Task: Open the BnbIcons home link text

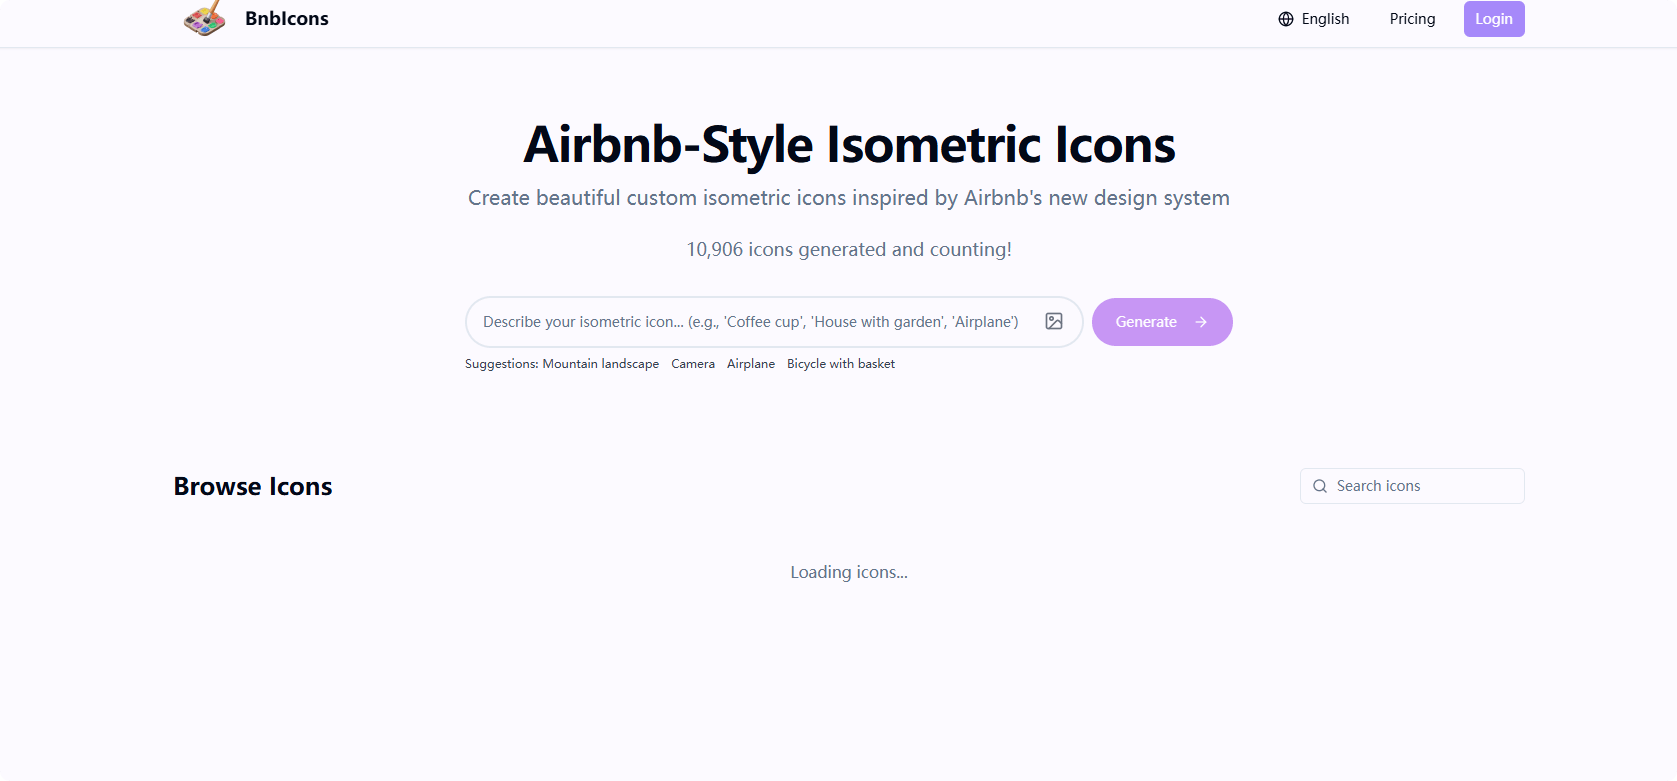Action: coord(287,19)
